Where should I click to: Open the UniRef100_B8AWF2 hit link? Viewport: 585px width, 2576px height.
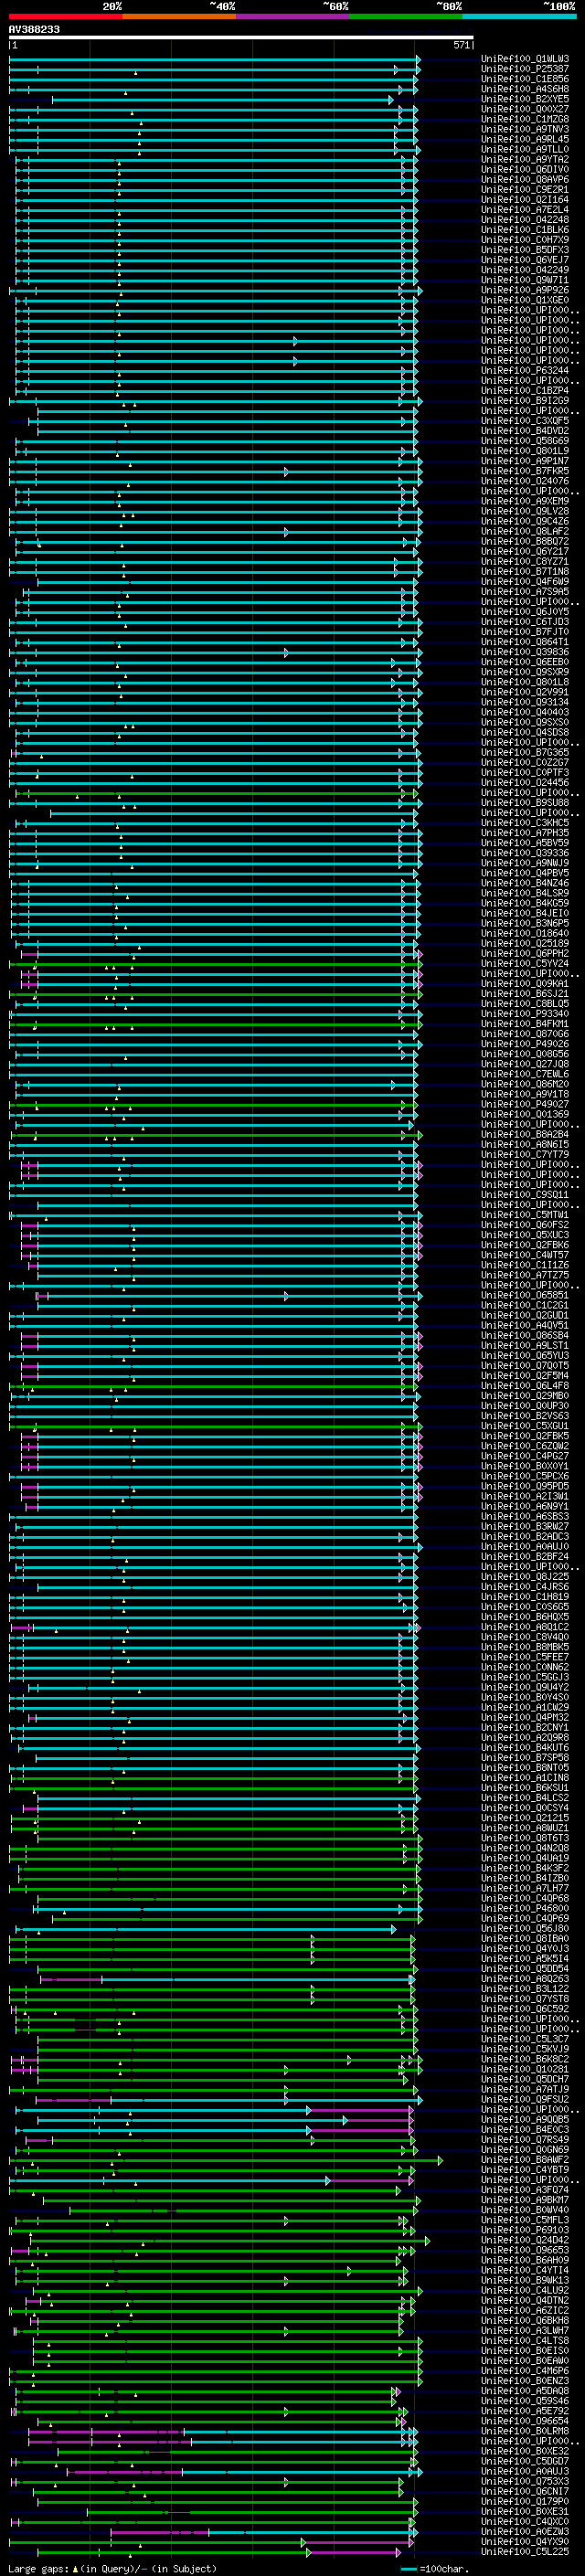click(x=524, y=2159)
